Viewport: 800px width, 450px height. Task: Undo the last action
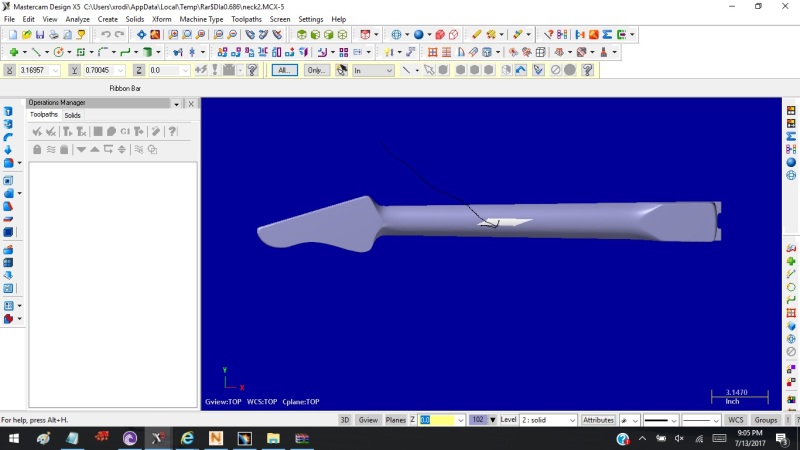tap(106, 35)
